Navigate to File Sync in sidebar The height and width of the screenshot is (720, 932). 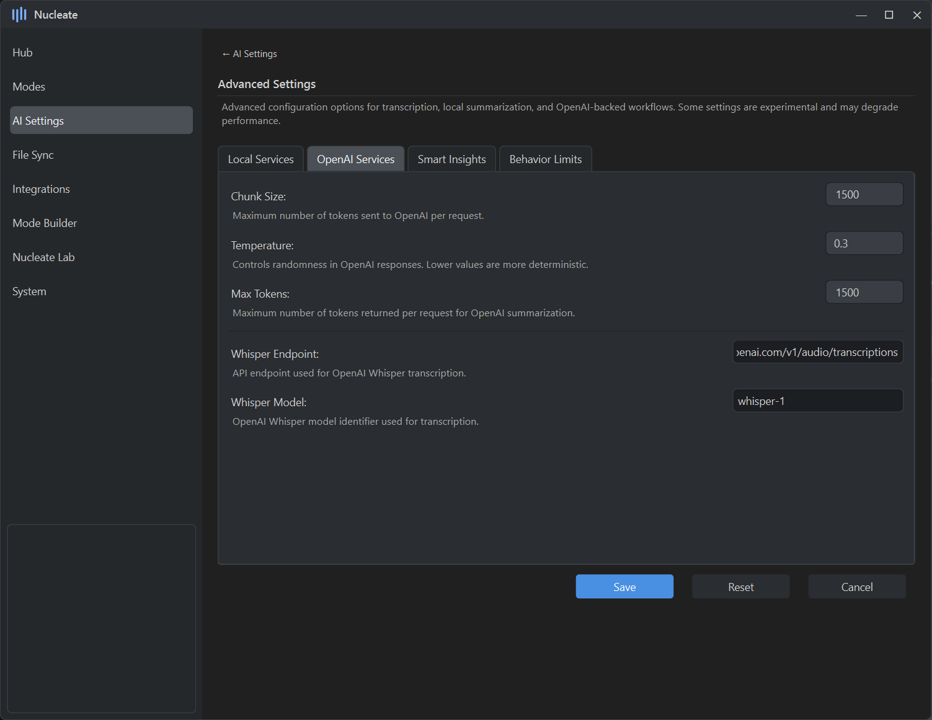33,155
